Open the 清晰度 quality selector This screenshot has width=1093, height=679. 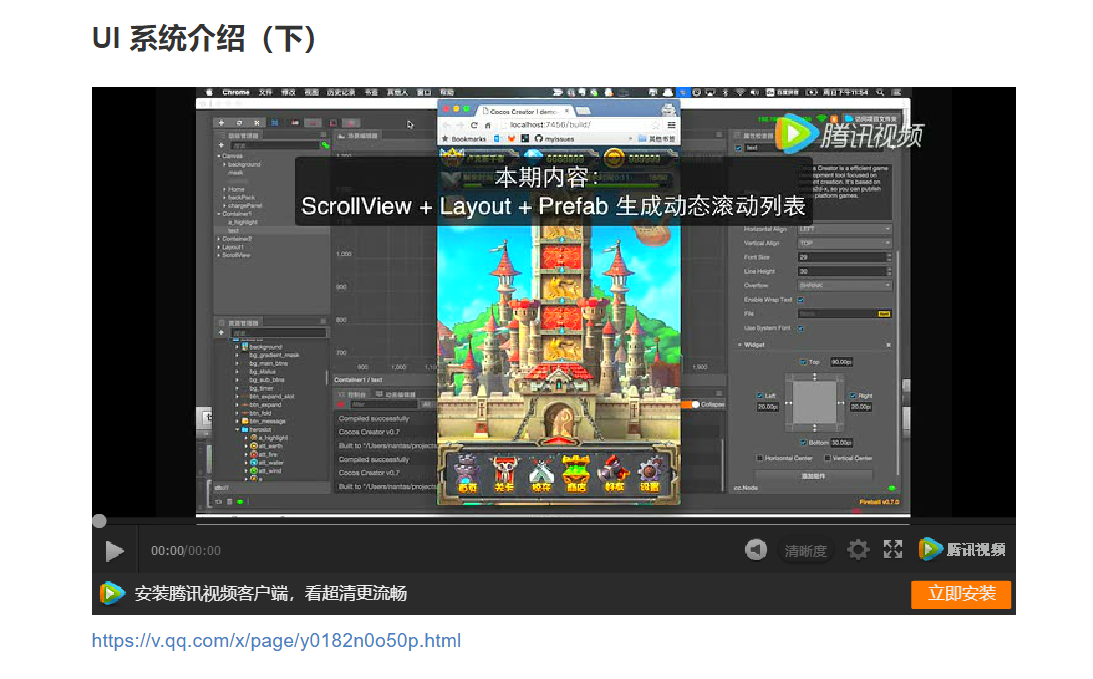click(x=805, y=551)
